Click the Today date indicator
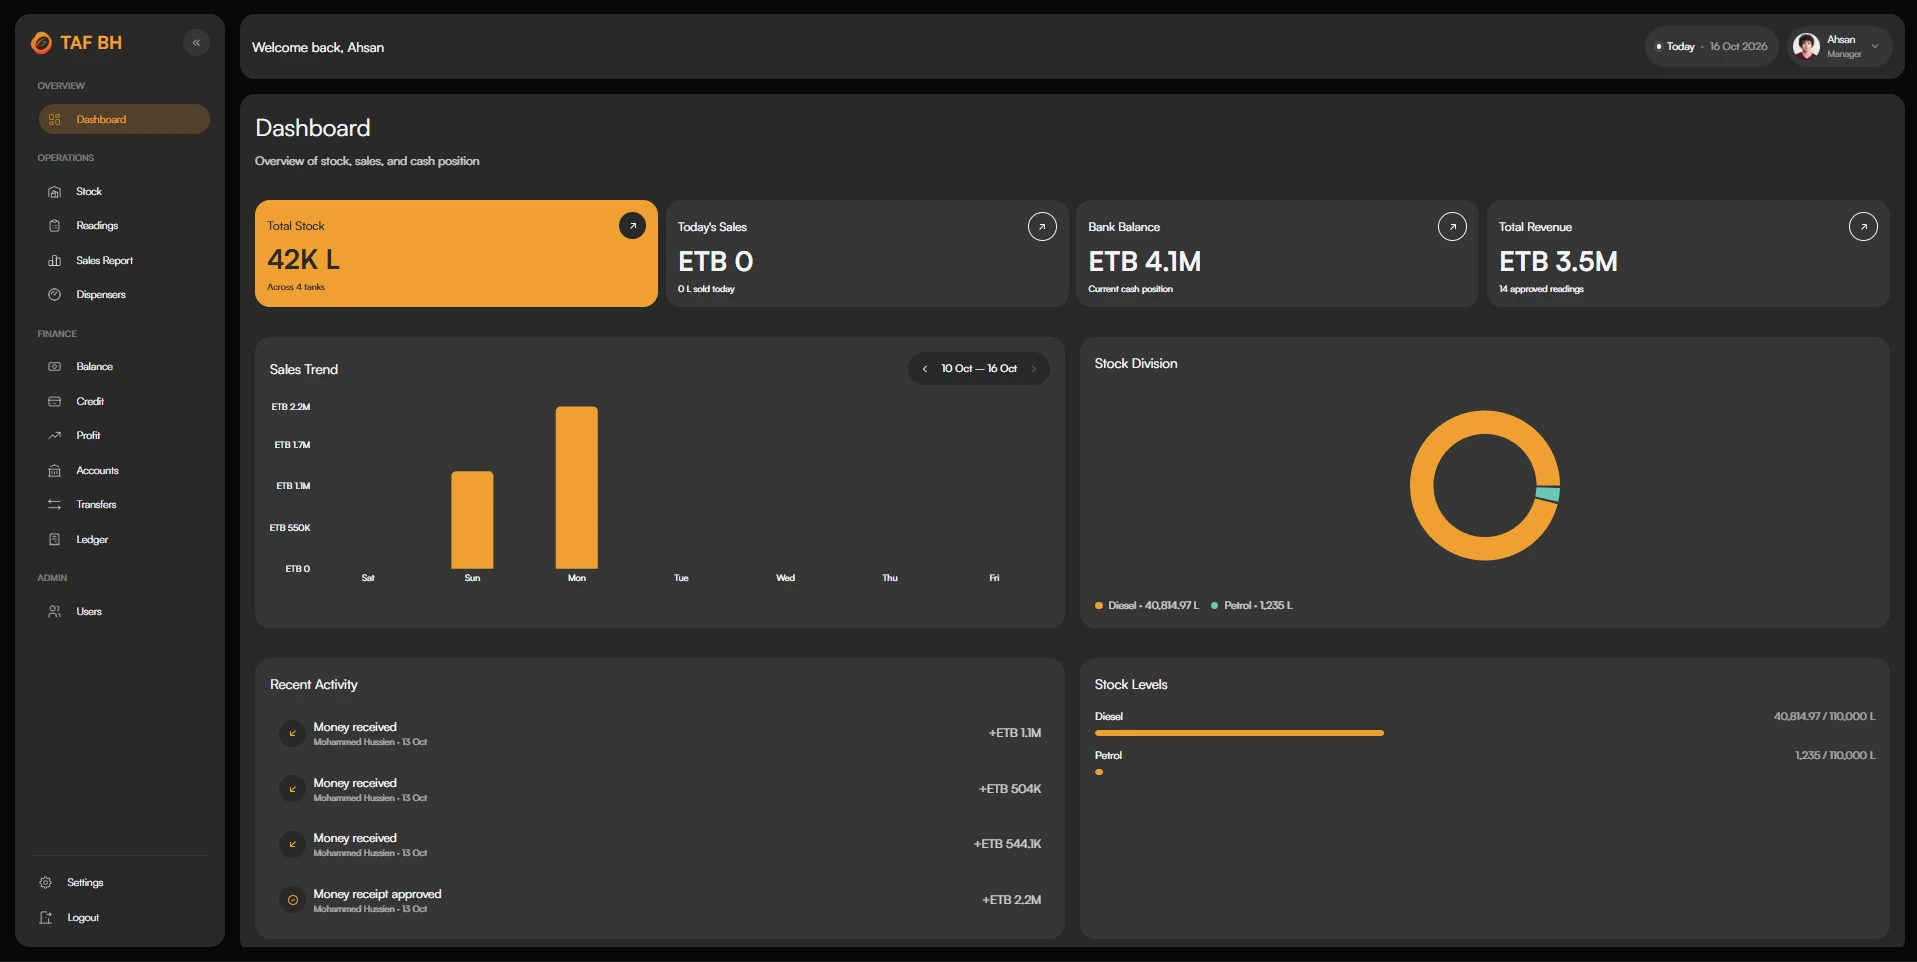The image size is (1917, 962). 1711,47
